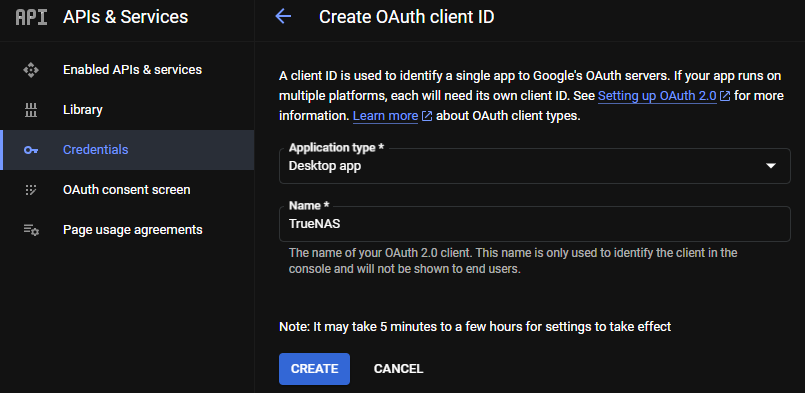
Task: Open the Application type dropdown
Action: point(534,166)
